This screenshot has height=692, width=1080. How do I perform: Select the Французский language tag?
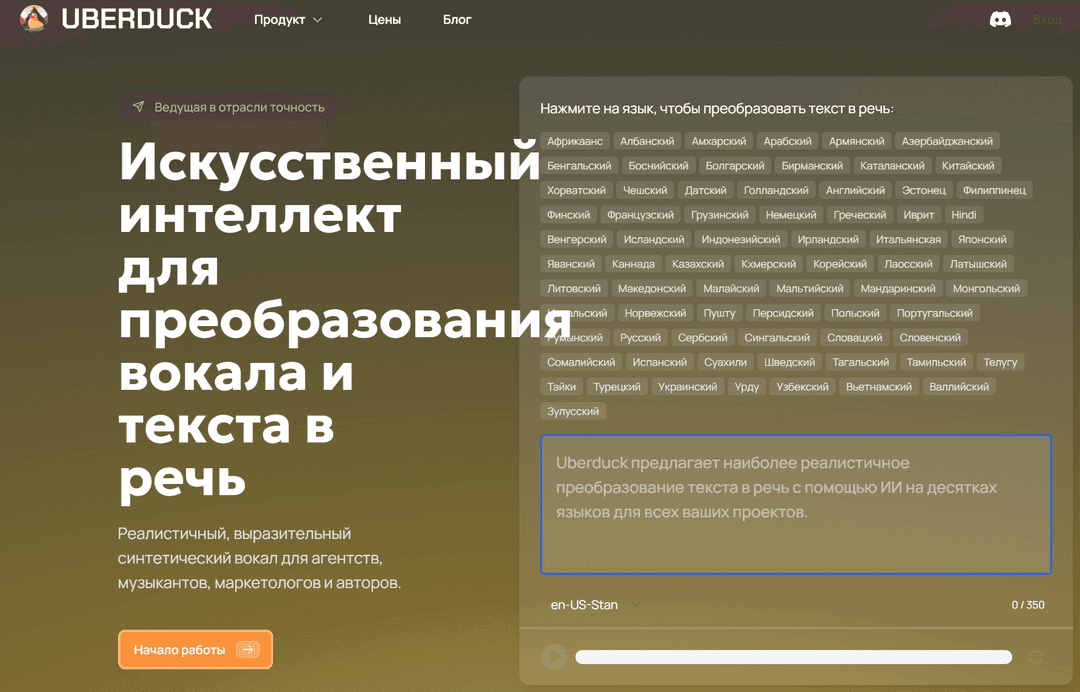coord(640,215)
